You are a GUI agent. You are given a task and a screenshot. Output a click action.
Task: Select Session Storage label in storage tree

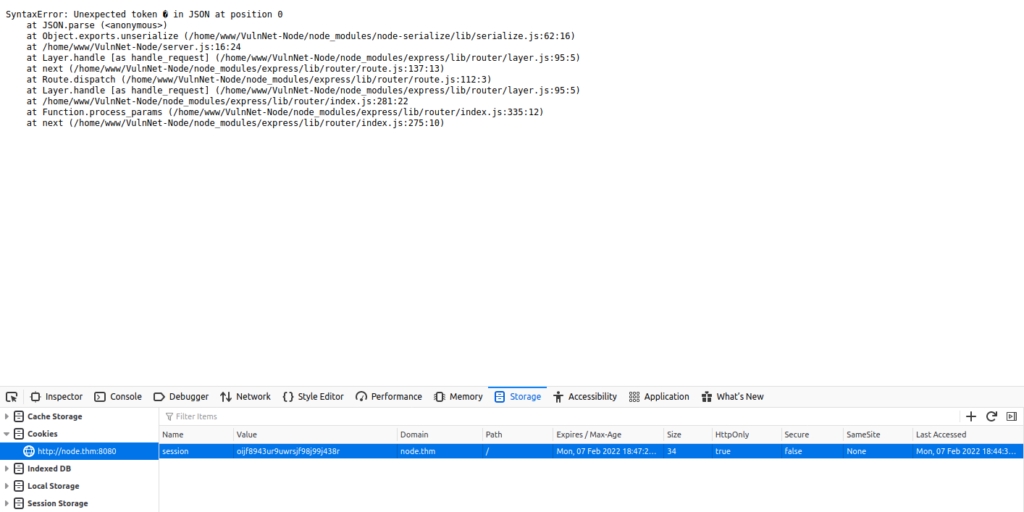pos(57,504)
